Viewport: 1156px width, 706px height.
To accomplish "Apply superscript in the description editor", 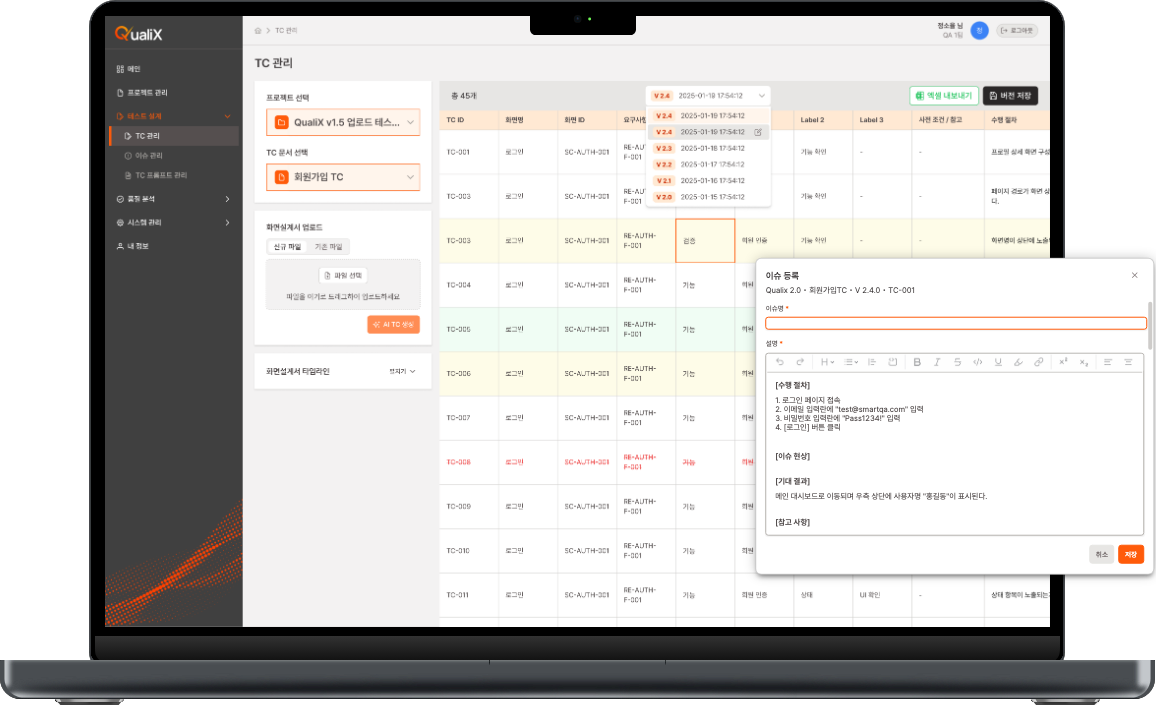I will coord(1063,362).
